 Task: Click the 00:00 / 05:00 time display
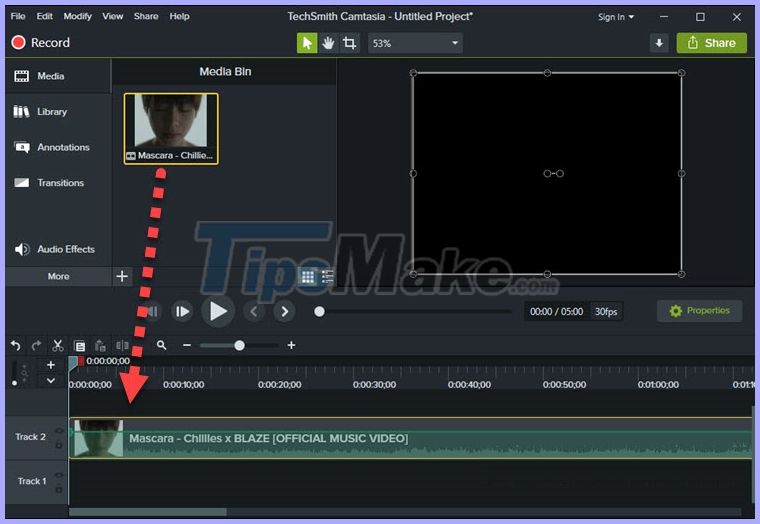click(556, 312)
